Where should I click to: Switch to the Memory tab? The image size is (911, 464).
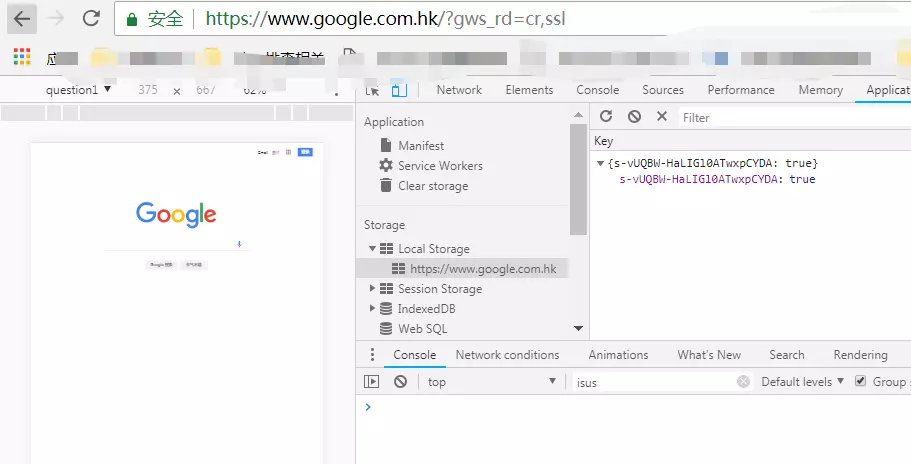pos(820,90)
